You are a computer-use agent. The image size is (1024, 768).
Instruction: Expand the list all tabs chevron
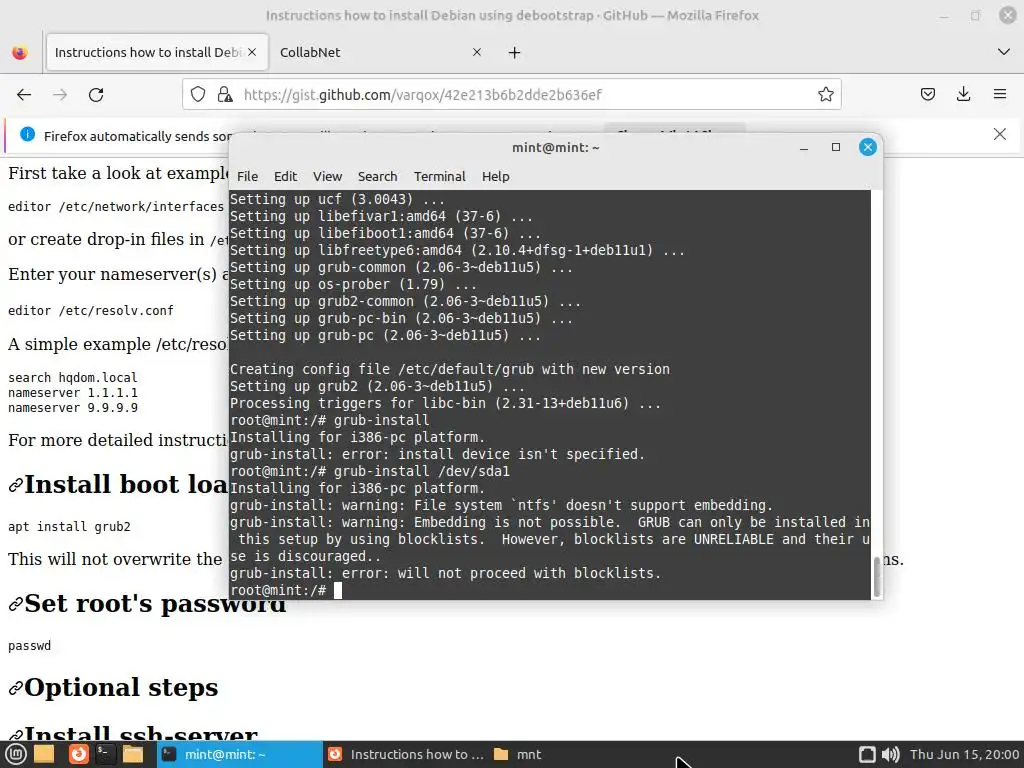pos(1004,52)
